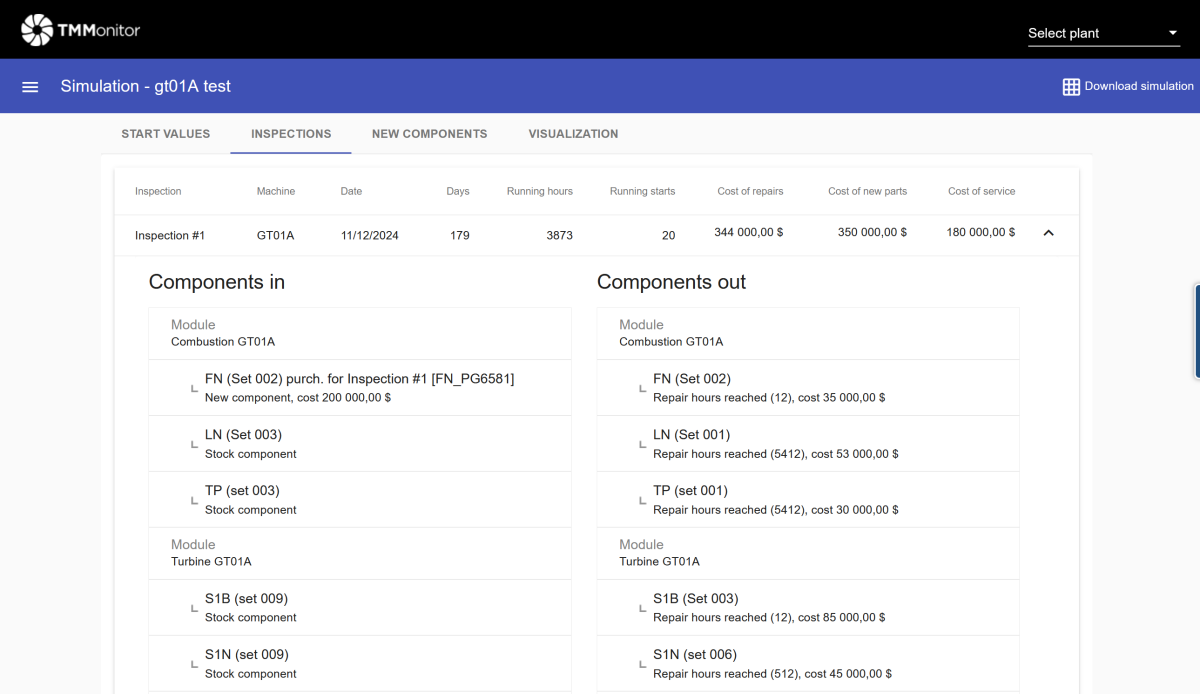Click the side panel handle on right edge
Viewport: 1200px width, 694px height.
pos(1196,332)
